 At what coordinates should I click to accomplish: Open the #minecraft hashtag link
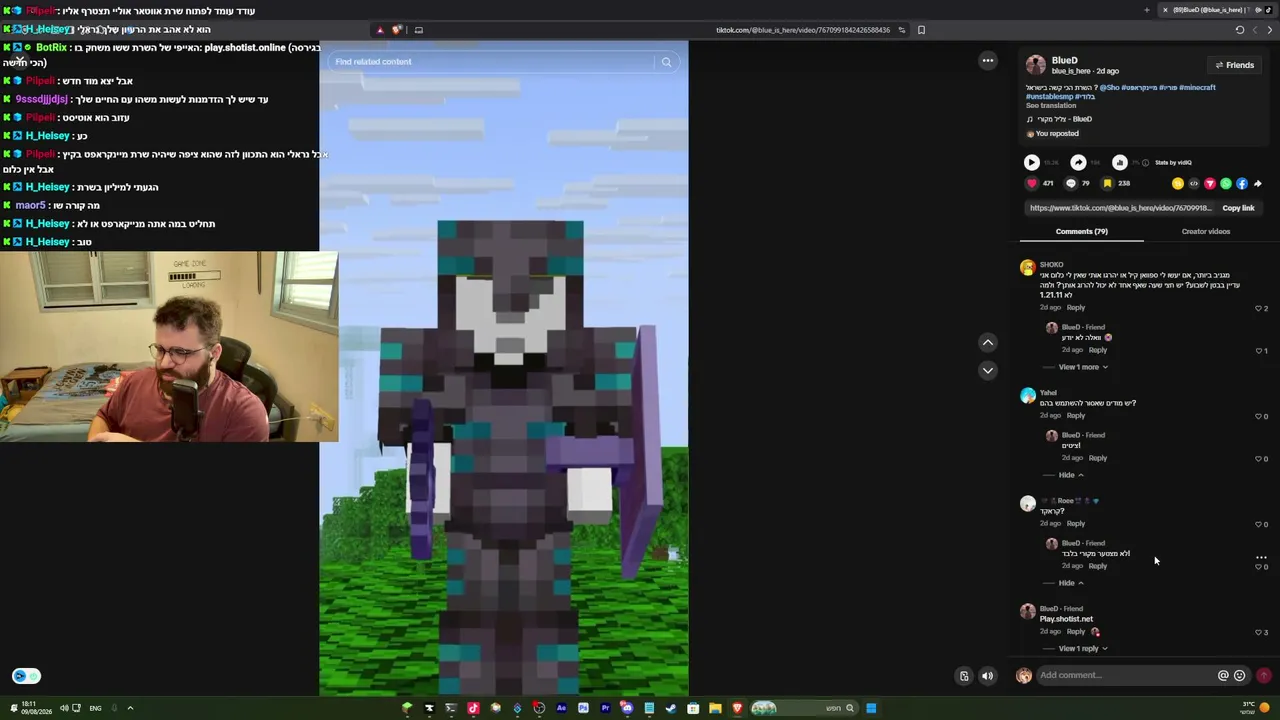click(1197, 88)
